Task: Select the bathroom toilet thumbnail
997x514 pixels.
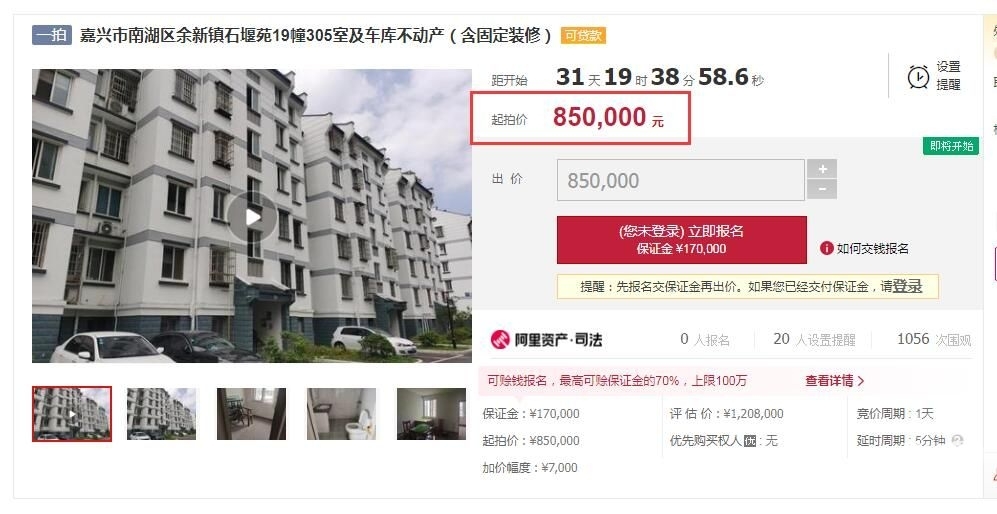Action: pyautogui.click(x=341, y=413)
